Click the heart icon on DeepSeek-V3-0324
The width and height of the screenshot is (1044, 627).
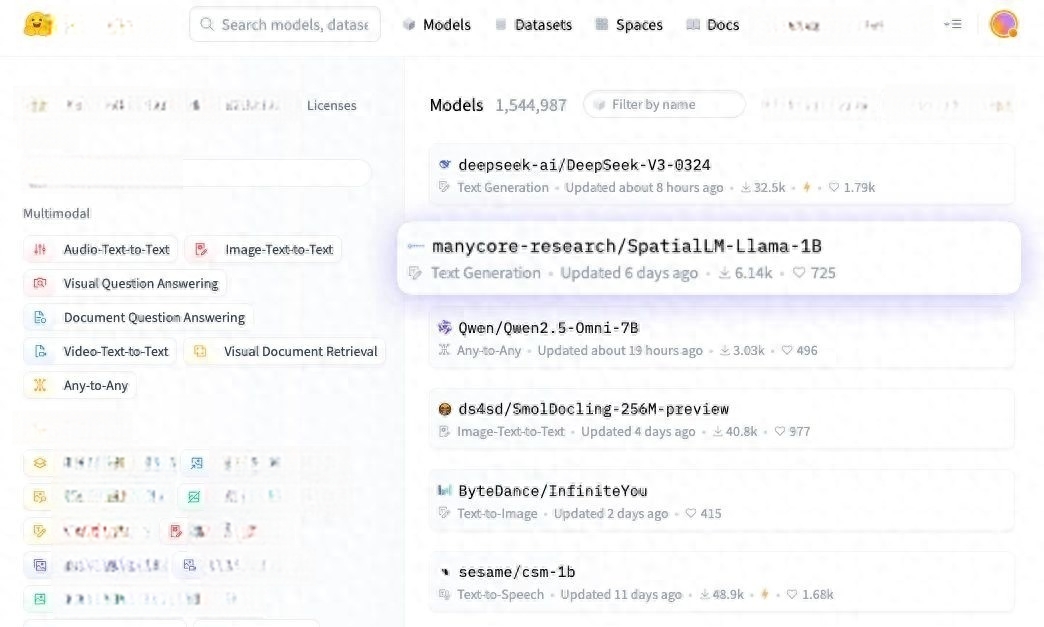pyautogui.click(x=834, y=188)
